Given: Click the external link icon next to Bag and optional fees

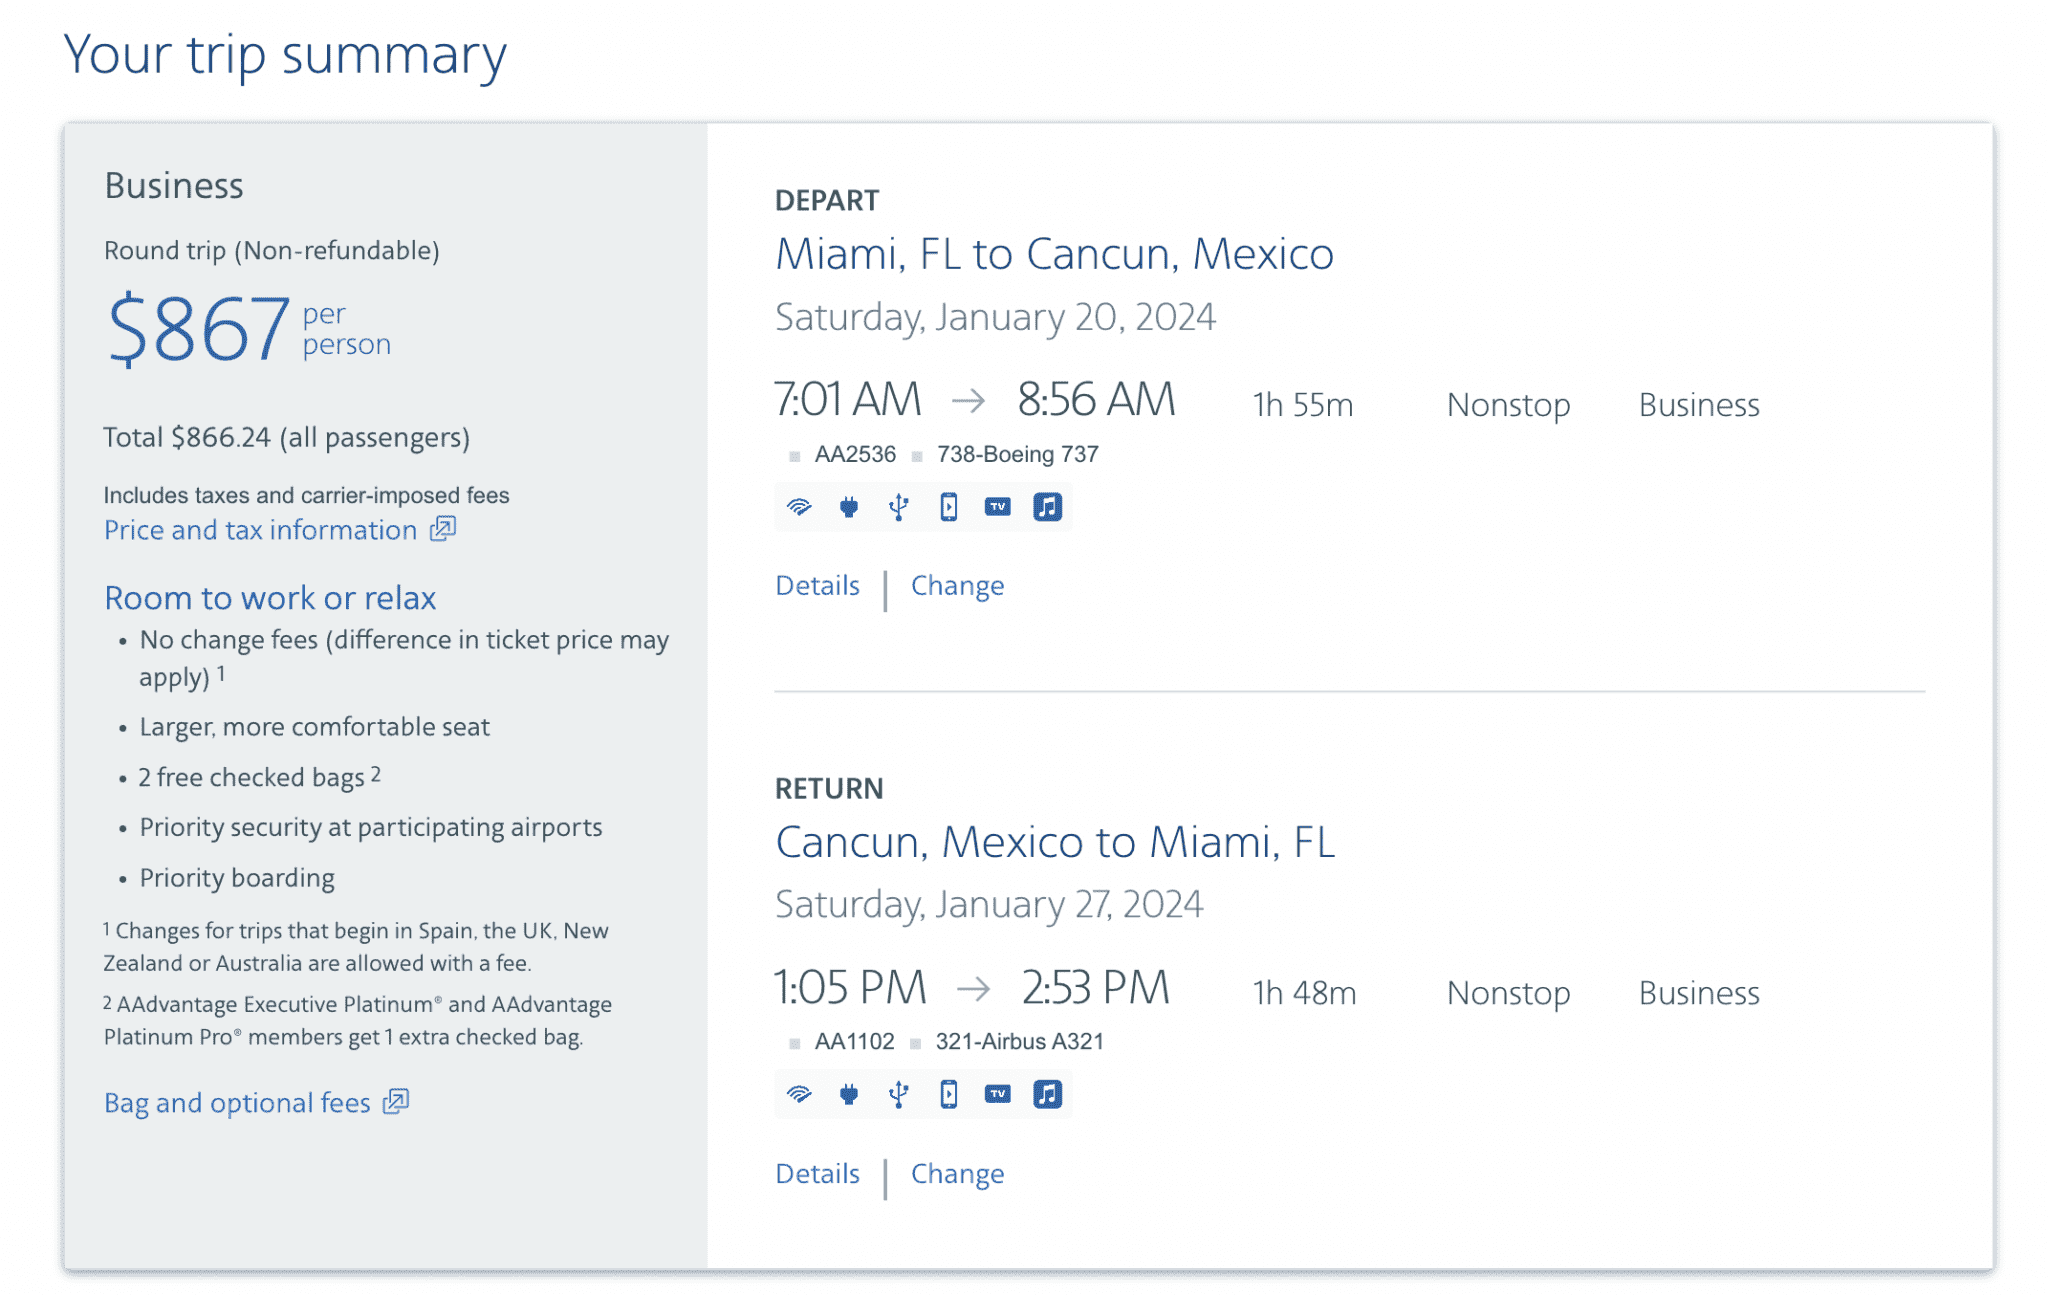Looking at the screenshot, I should coord(396,1101).
